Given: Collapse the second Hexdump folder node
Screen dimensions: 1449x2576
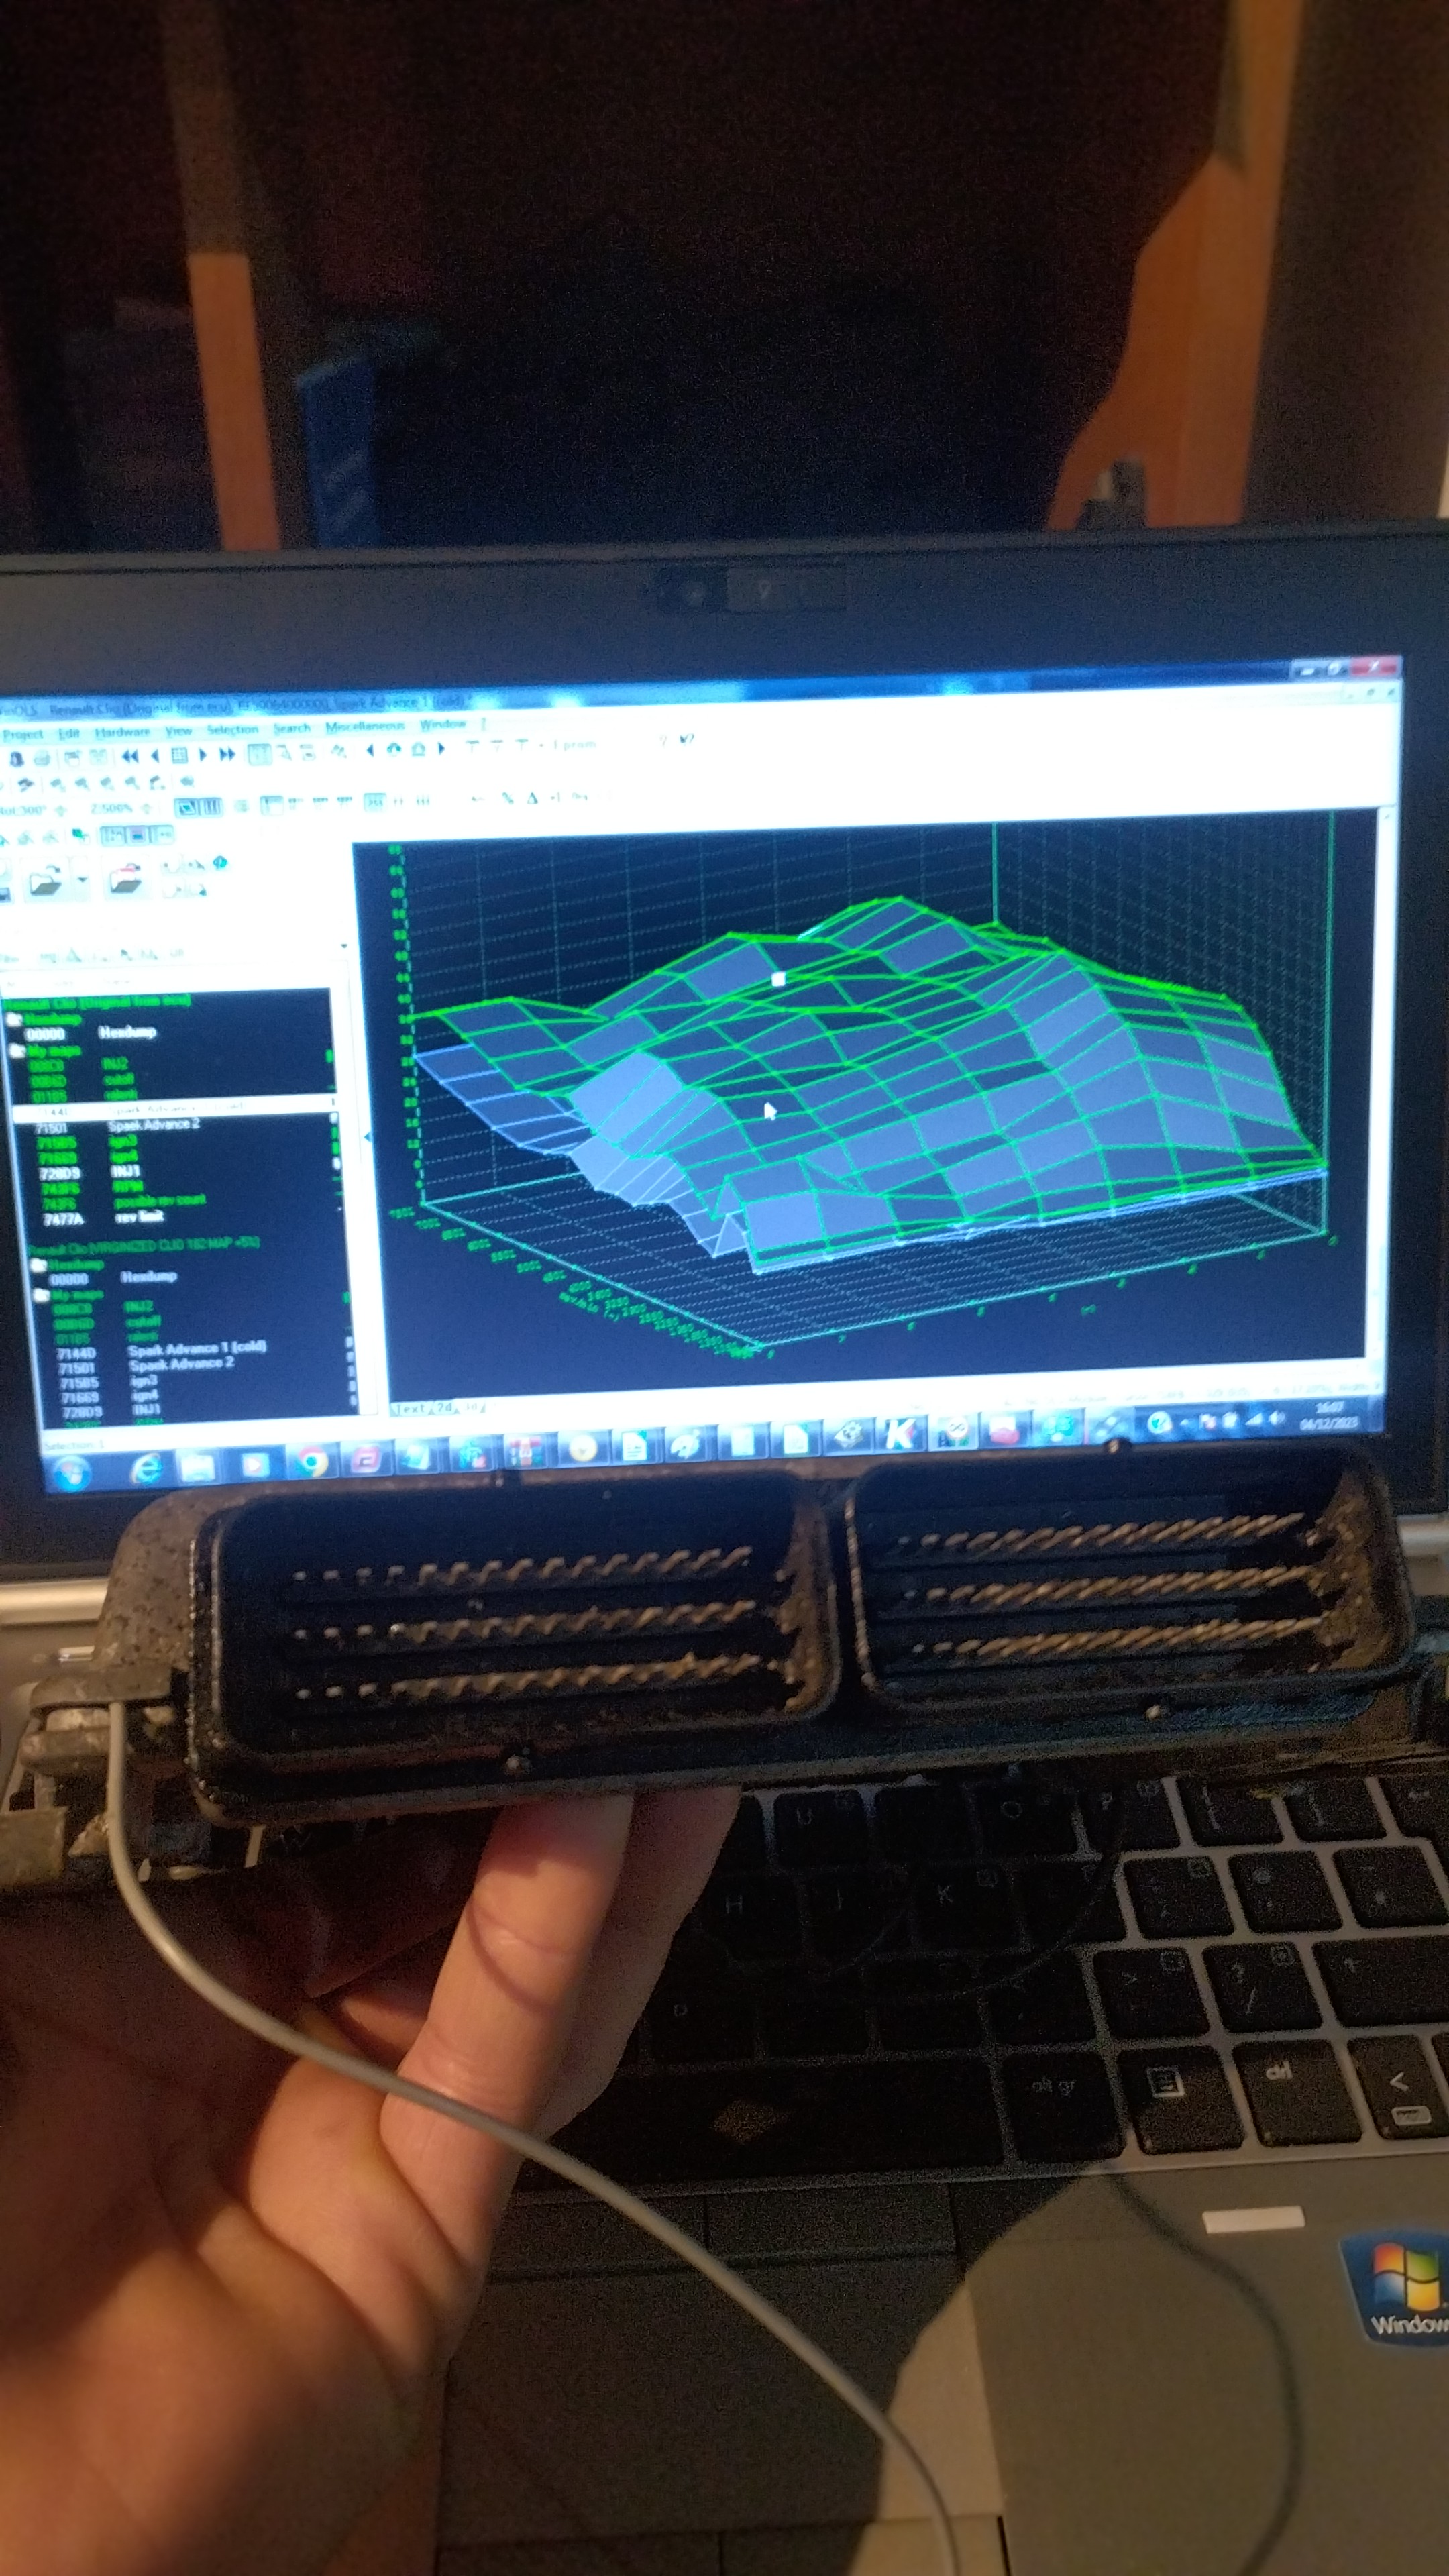Looking at the screenshot, I should coord(39,1266).
